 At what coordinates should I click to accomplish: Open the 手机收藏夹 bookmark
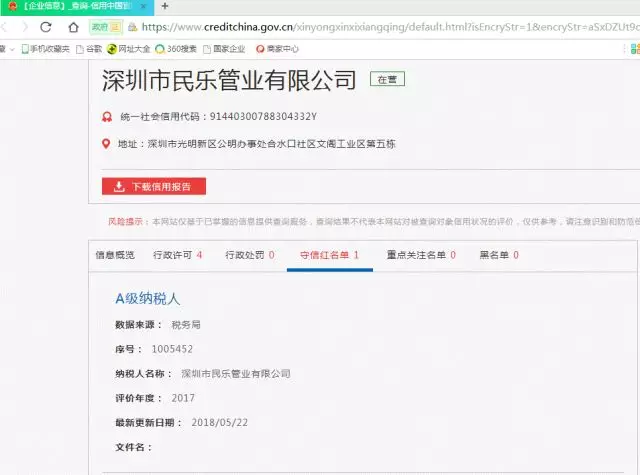point(43,48)
